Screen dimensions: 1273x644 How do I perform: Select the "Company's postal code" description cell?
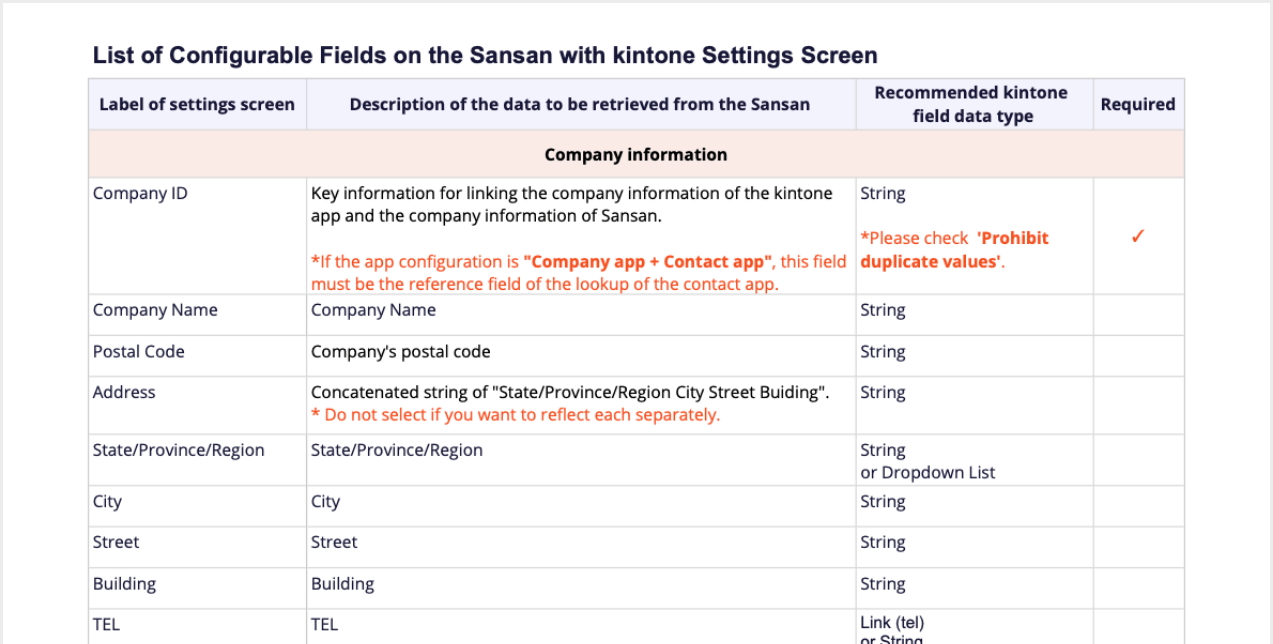[400, 352]
